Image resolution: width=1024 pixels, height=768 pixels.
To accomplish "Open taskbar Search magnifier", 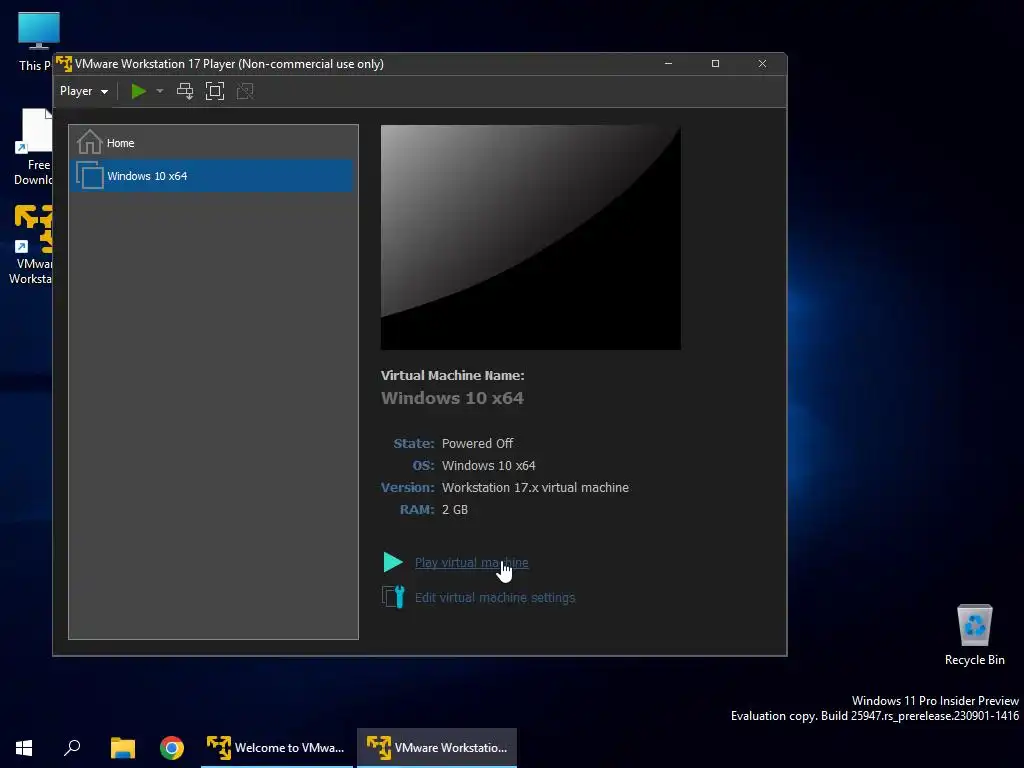I will pyautogui.click(x=72, y=748).
